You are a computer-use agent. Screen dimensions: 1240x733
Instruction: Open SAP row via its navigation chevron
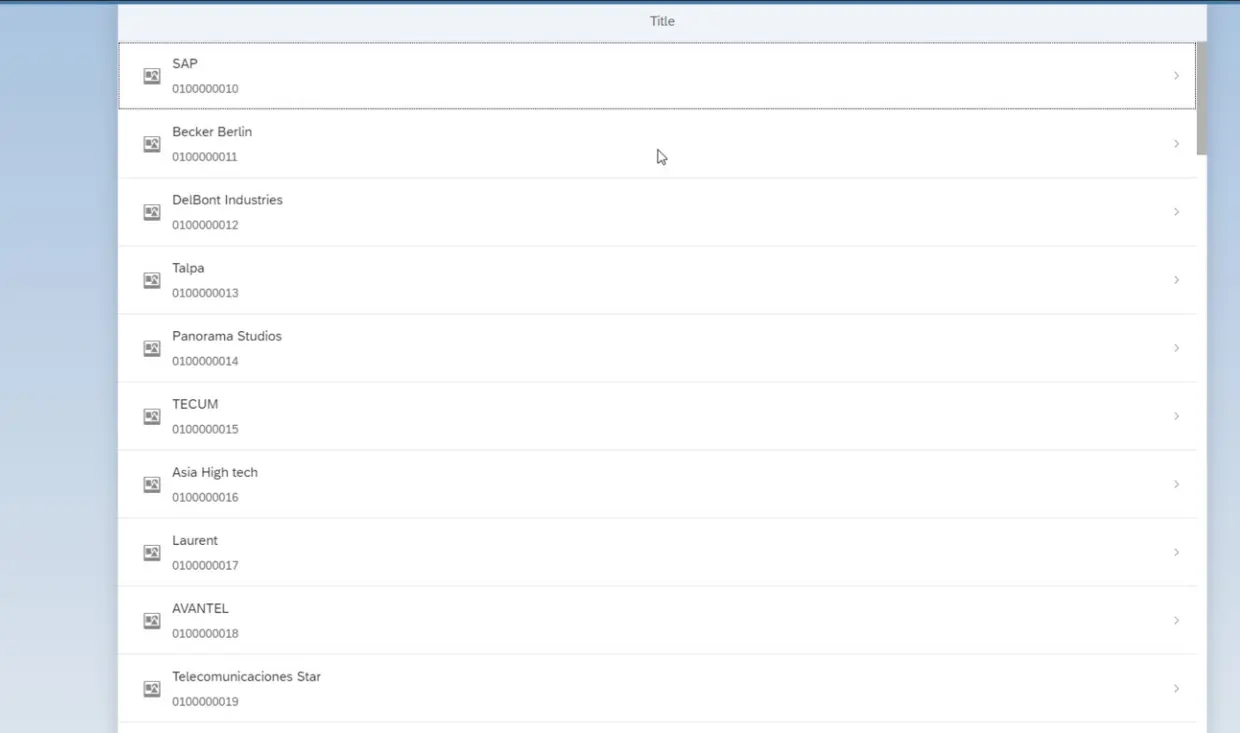click(1176, 76)
